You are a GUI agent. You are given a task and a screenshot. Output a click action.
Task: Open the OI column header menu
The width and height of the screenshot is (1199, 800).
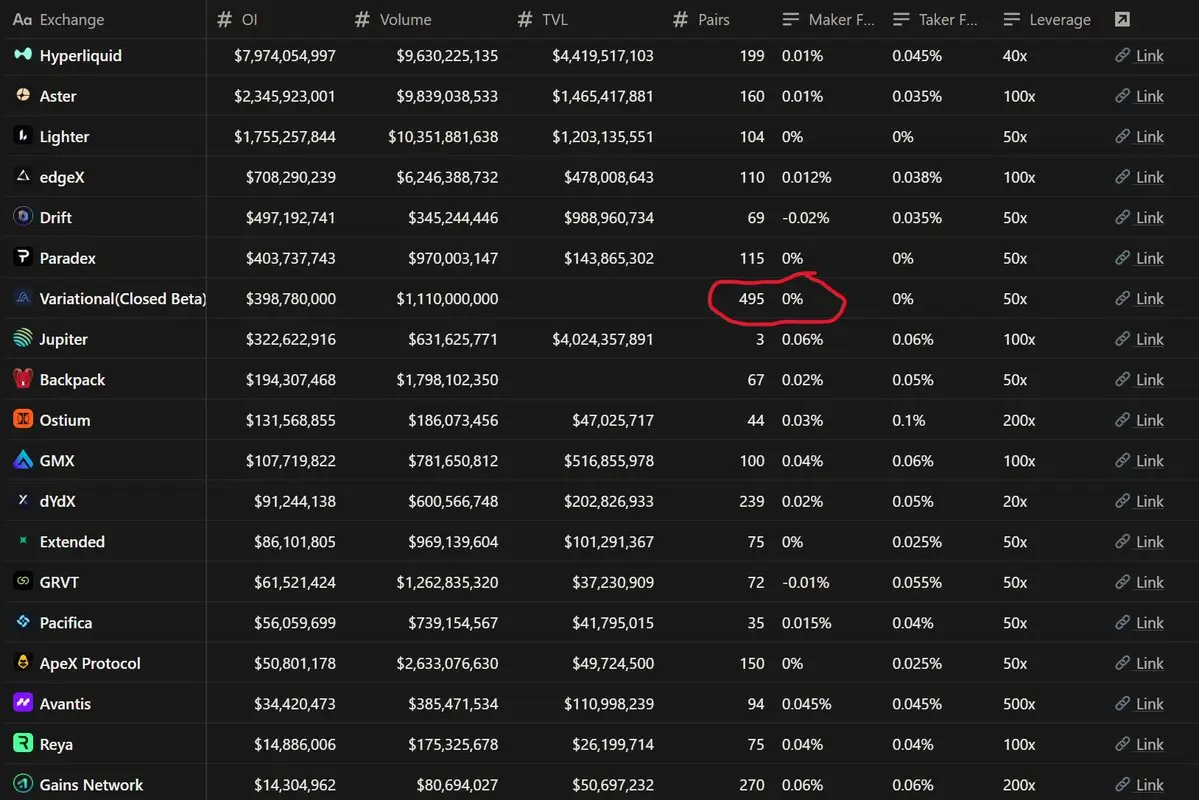click(237, 19)
